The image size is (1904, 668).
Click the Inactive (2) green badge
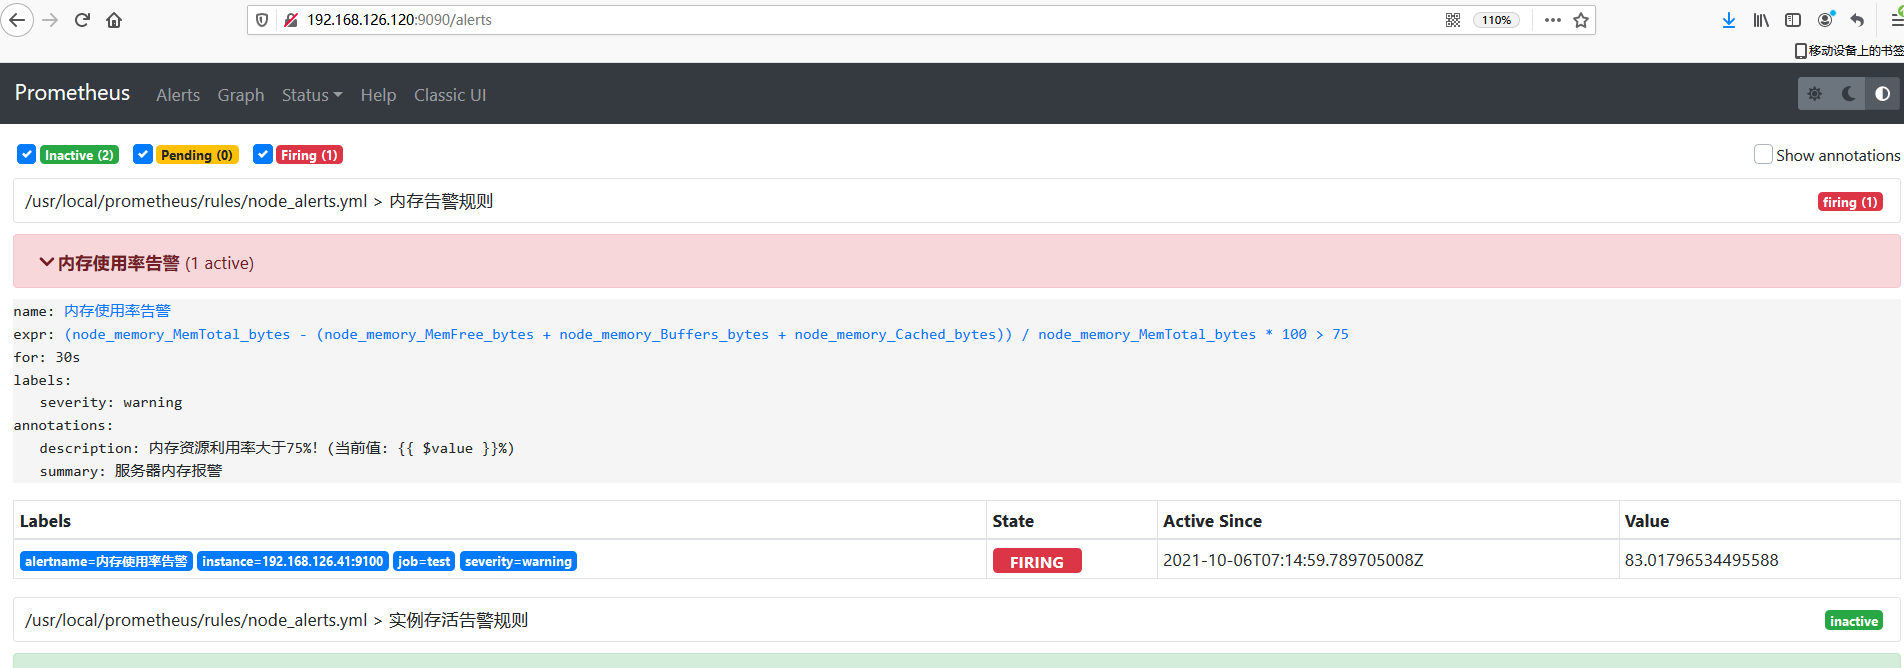(x=79, y=155)
